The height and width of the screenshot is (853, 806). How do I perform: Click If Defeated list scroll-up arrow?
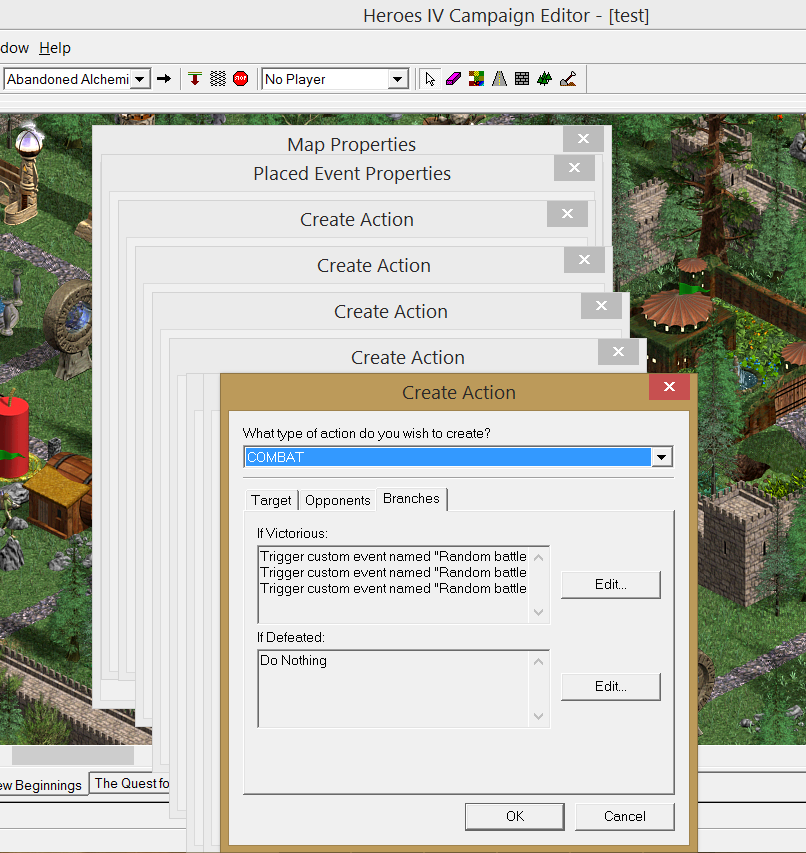click(538, 662)
